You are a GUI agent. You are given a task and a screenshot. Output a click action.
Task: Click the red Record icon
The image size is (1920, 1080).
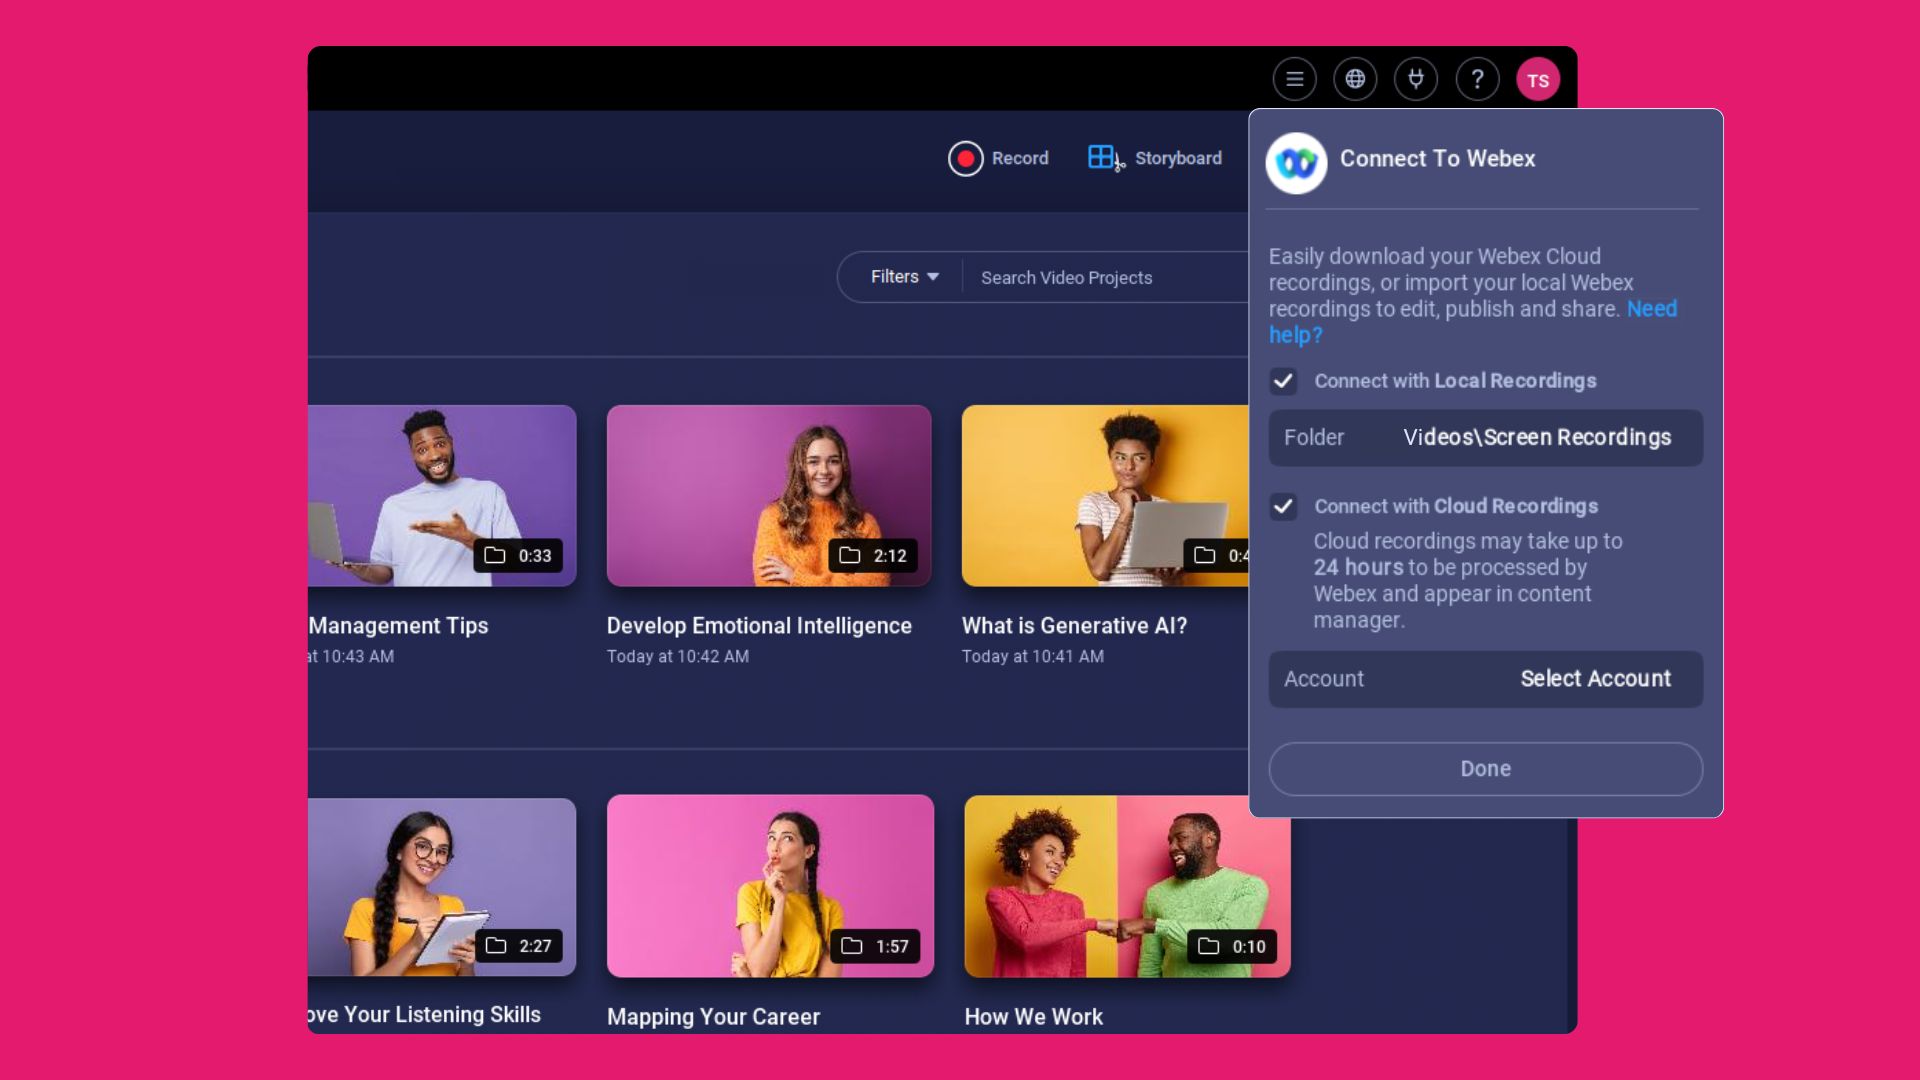966,158
